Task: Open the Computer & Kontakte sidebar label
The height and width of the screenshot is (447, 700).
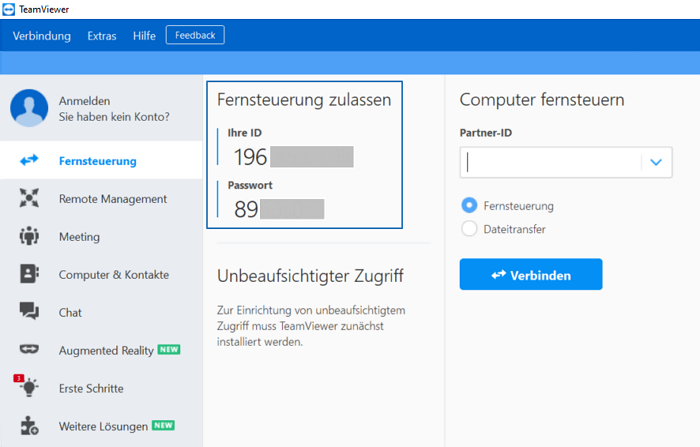Action: coord(114,275)
